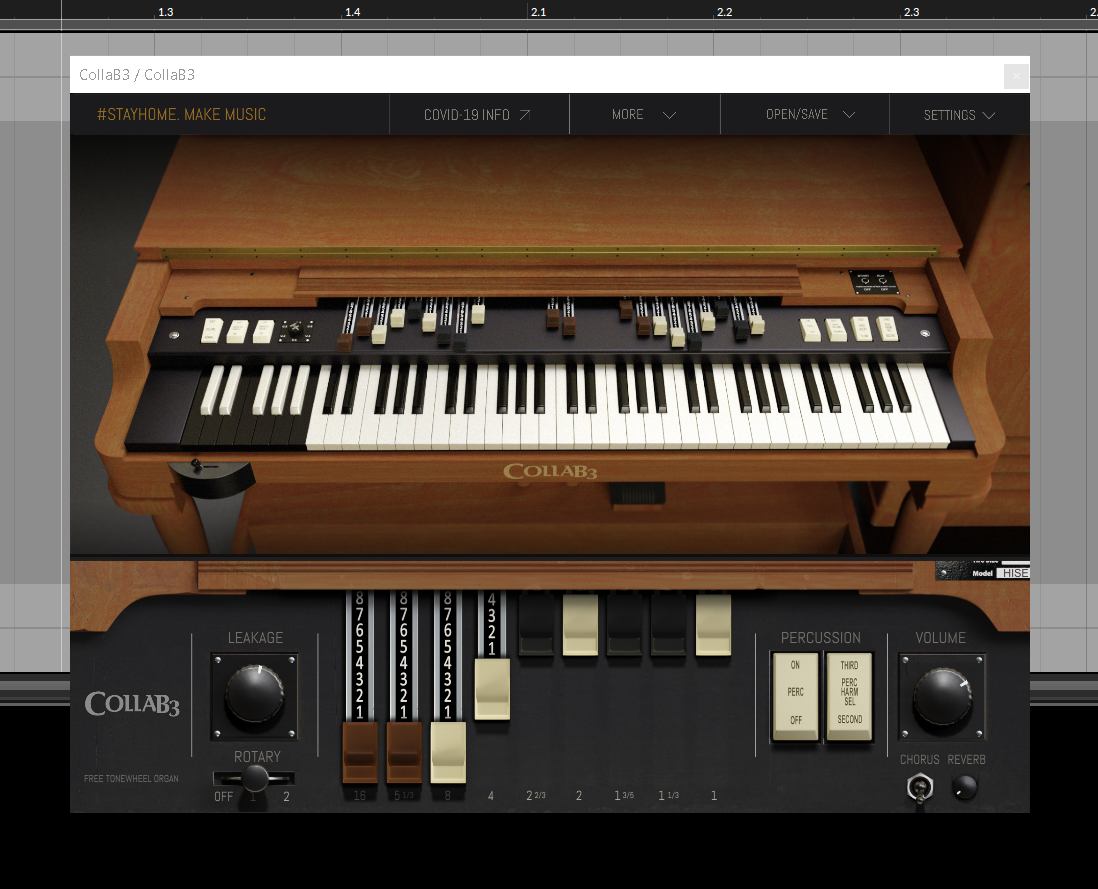Click the 16 drawbar footage label
This screenshot has height=889, width=1098.
coord(360,795)
